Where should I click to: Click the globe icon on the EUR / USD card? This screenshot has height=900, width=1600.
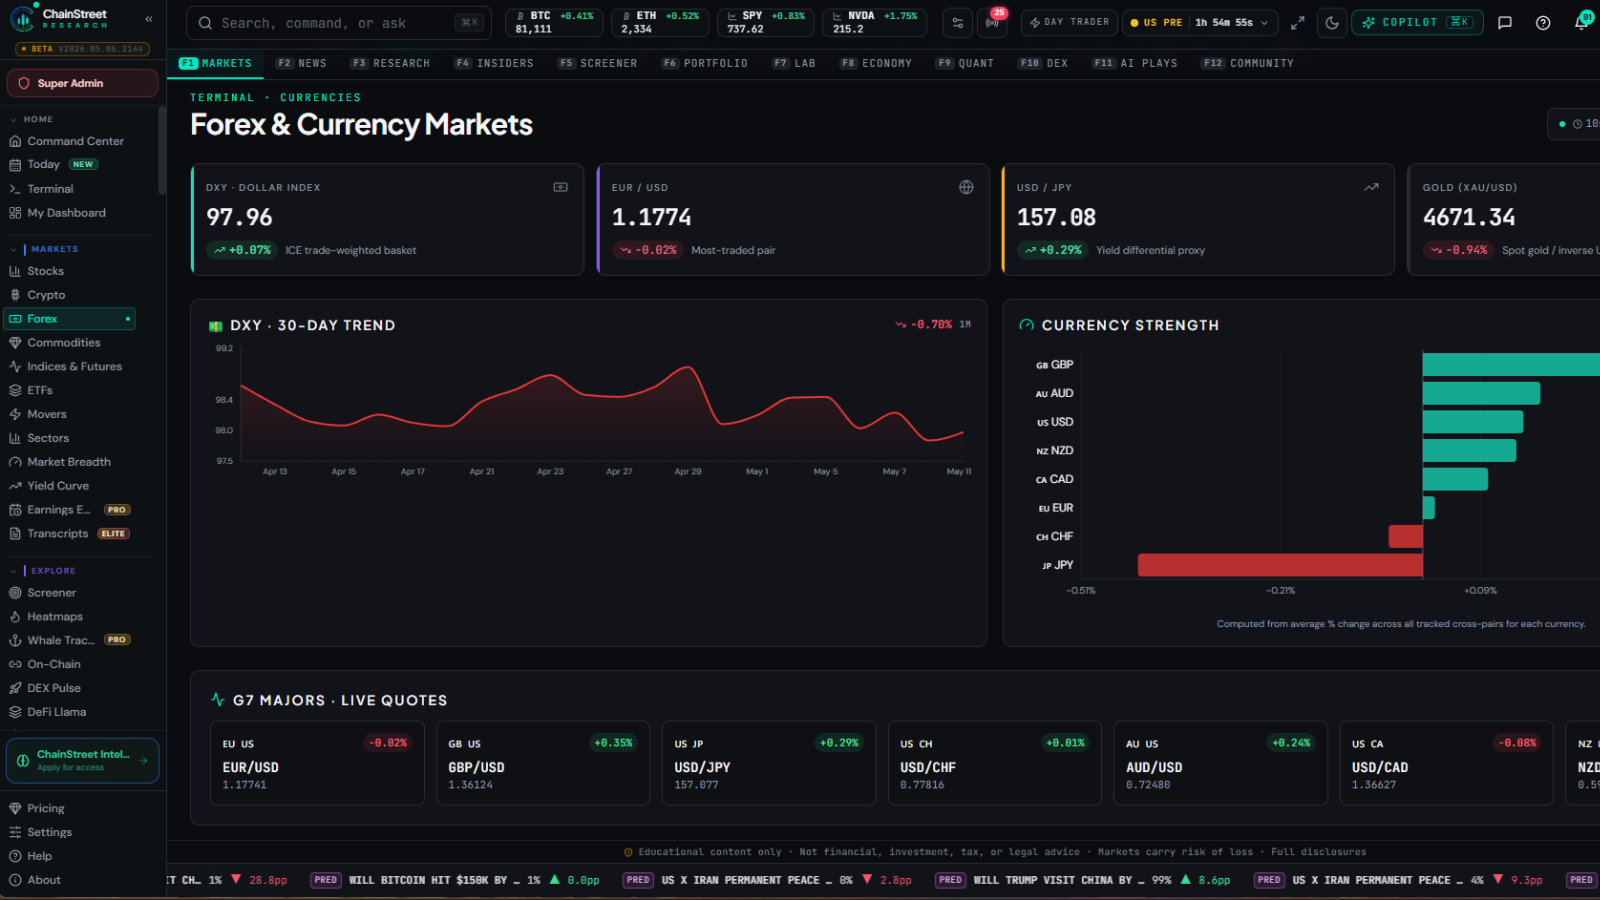[966, 187]
